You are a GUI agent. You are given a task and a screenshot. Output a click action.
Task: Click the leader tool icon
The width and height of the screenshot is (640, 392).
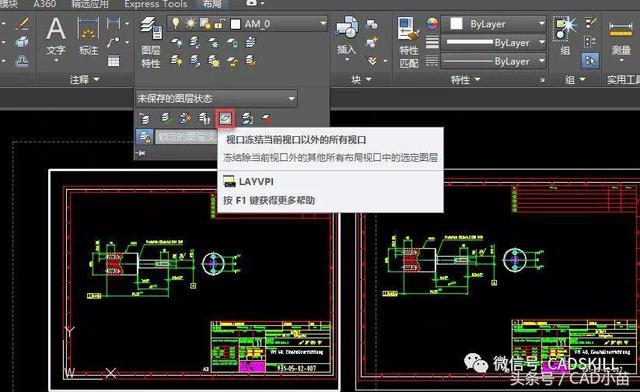click(113, 42)
